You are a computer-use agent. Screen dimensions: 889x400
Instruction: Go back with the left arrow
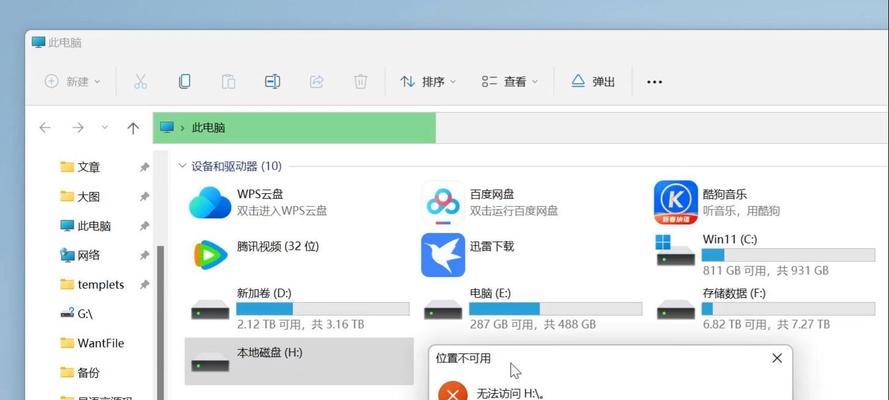tap(45, 128)
